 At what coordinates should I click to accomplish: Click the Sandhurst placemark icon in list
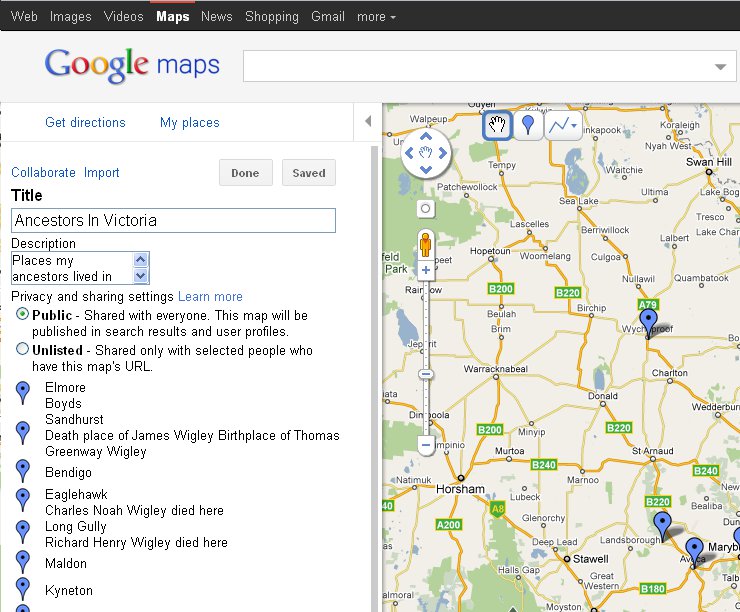coord(23,433)
